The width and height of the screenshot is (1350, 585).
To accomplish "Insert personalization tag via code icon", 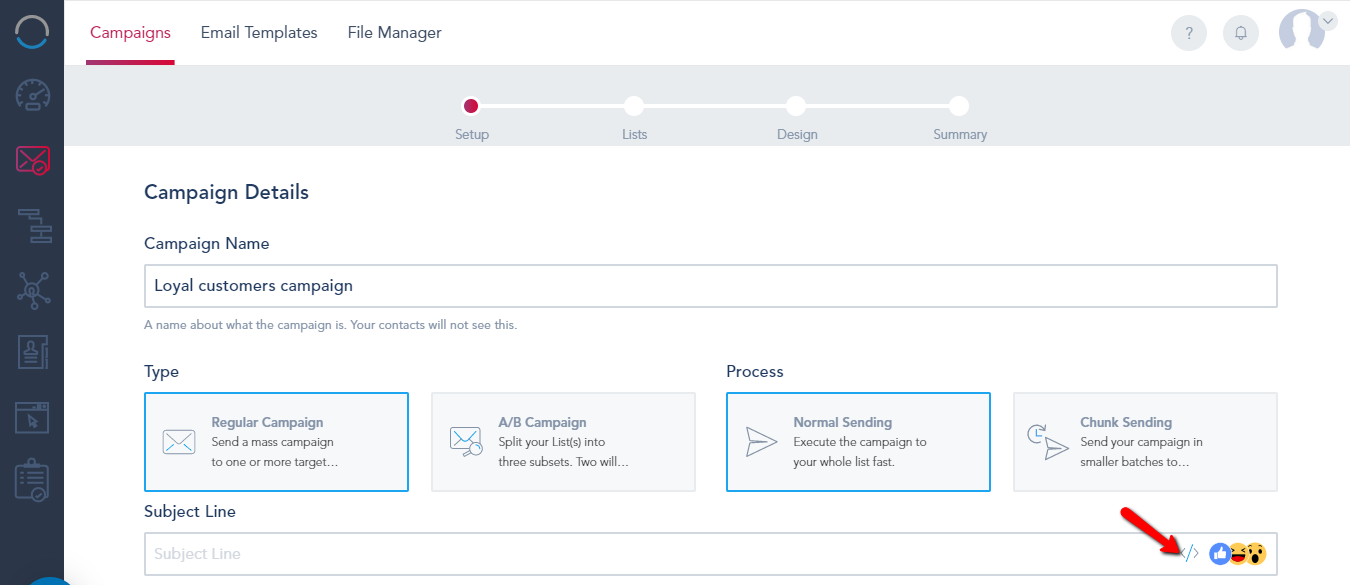I will coord(1189,553).
